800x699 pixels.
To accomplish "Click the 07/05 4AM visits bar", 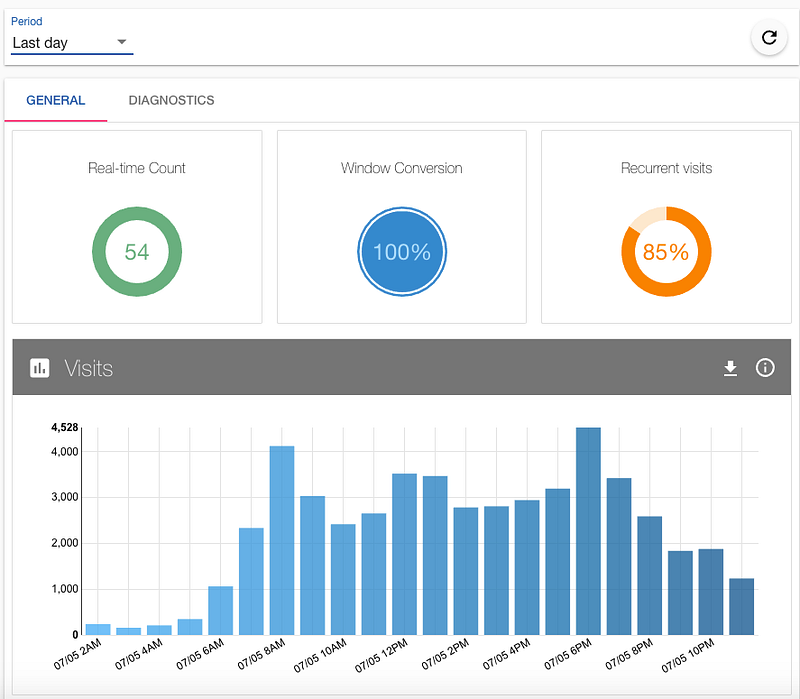I will [x=159, y=630].
